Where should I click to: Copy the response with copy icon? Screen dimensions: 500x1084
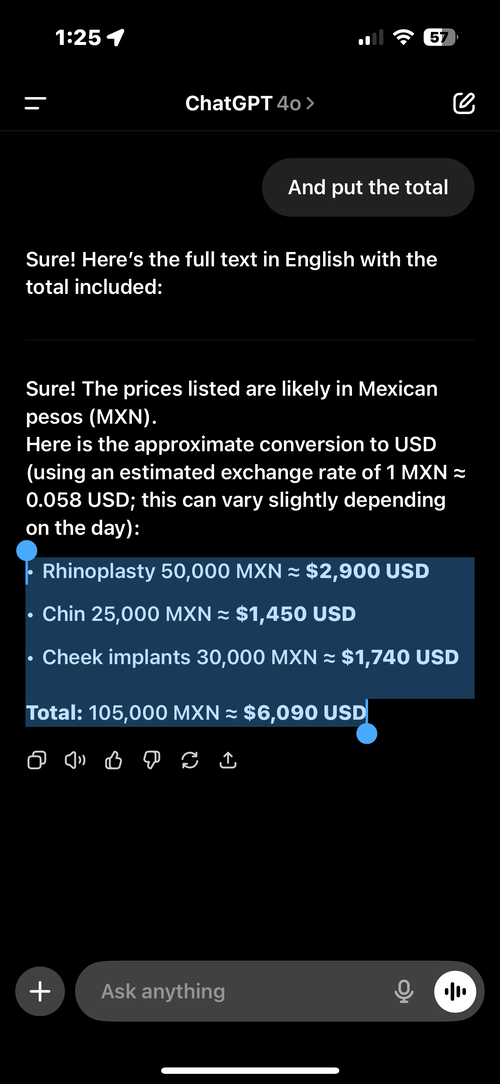point(37,761)
